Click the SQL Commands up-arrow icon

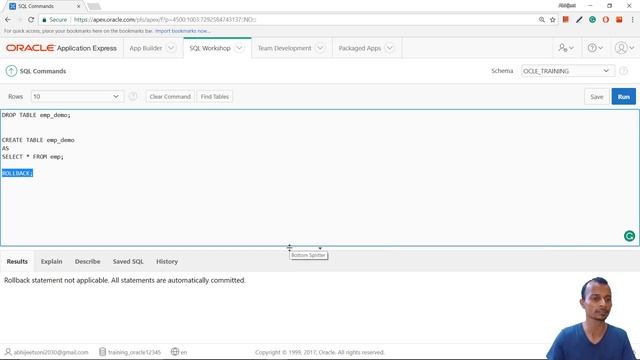[11, 71]
